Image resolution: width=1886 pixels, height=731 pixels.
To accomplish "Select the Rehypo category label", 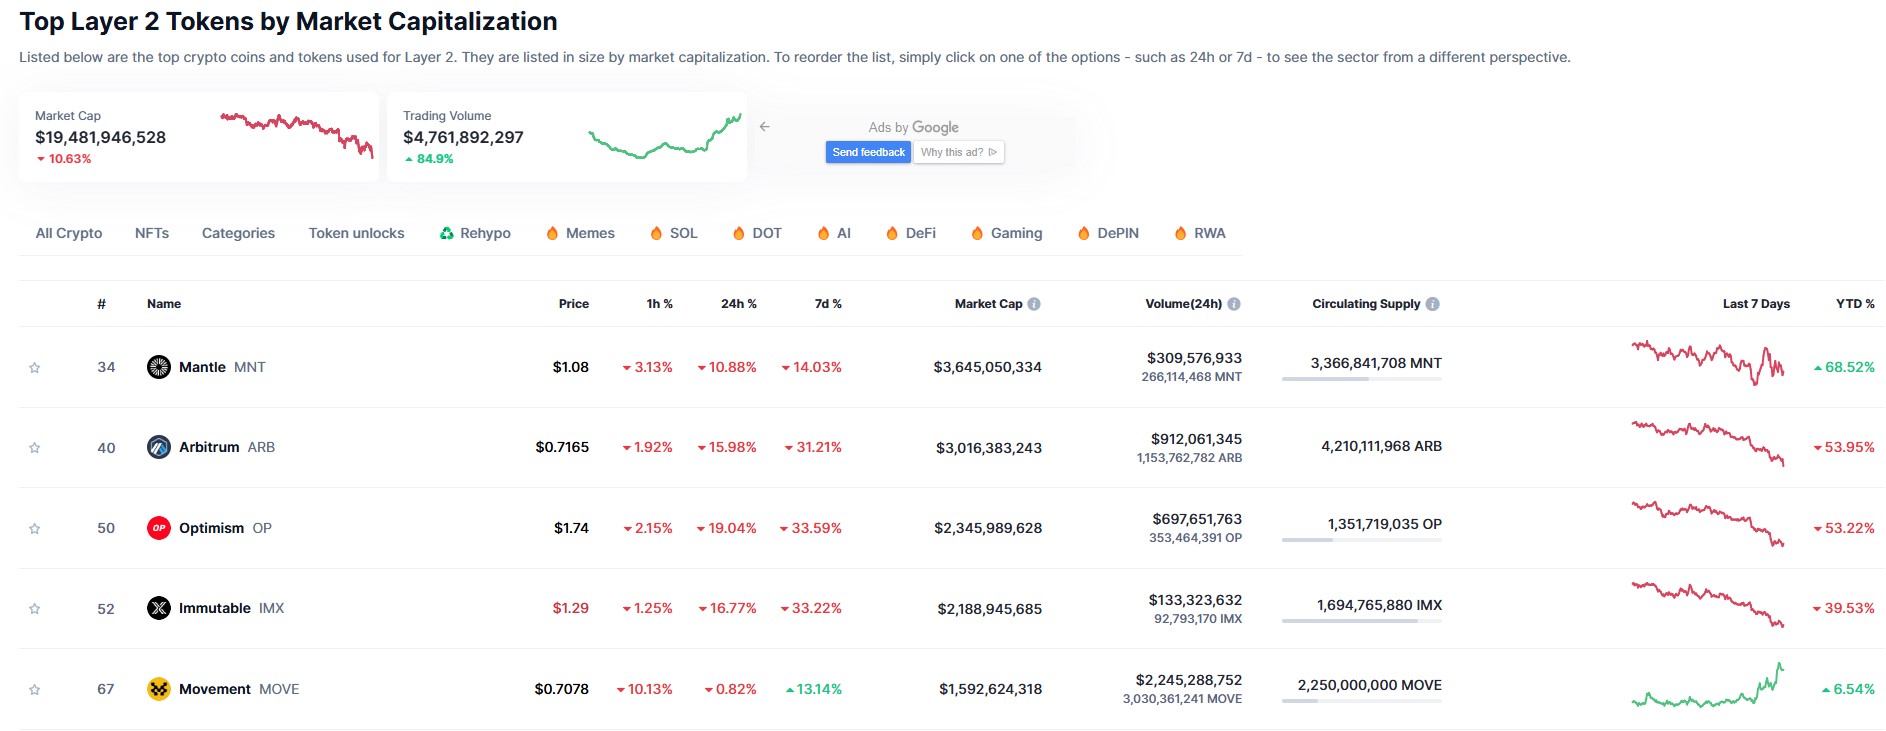I will click(x=485, y=233).
